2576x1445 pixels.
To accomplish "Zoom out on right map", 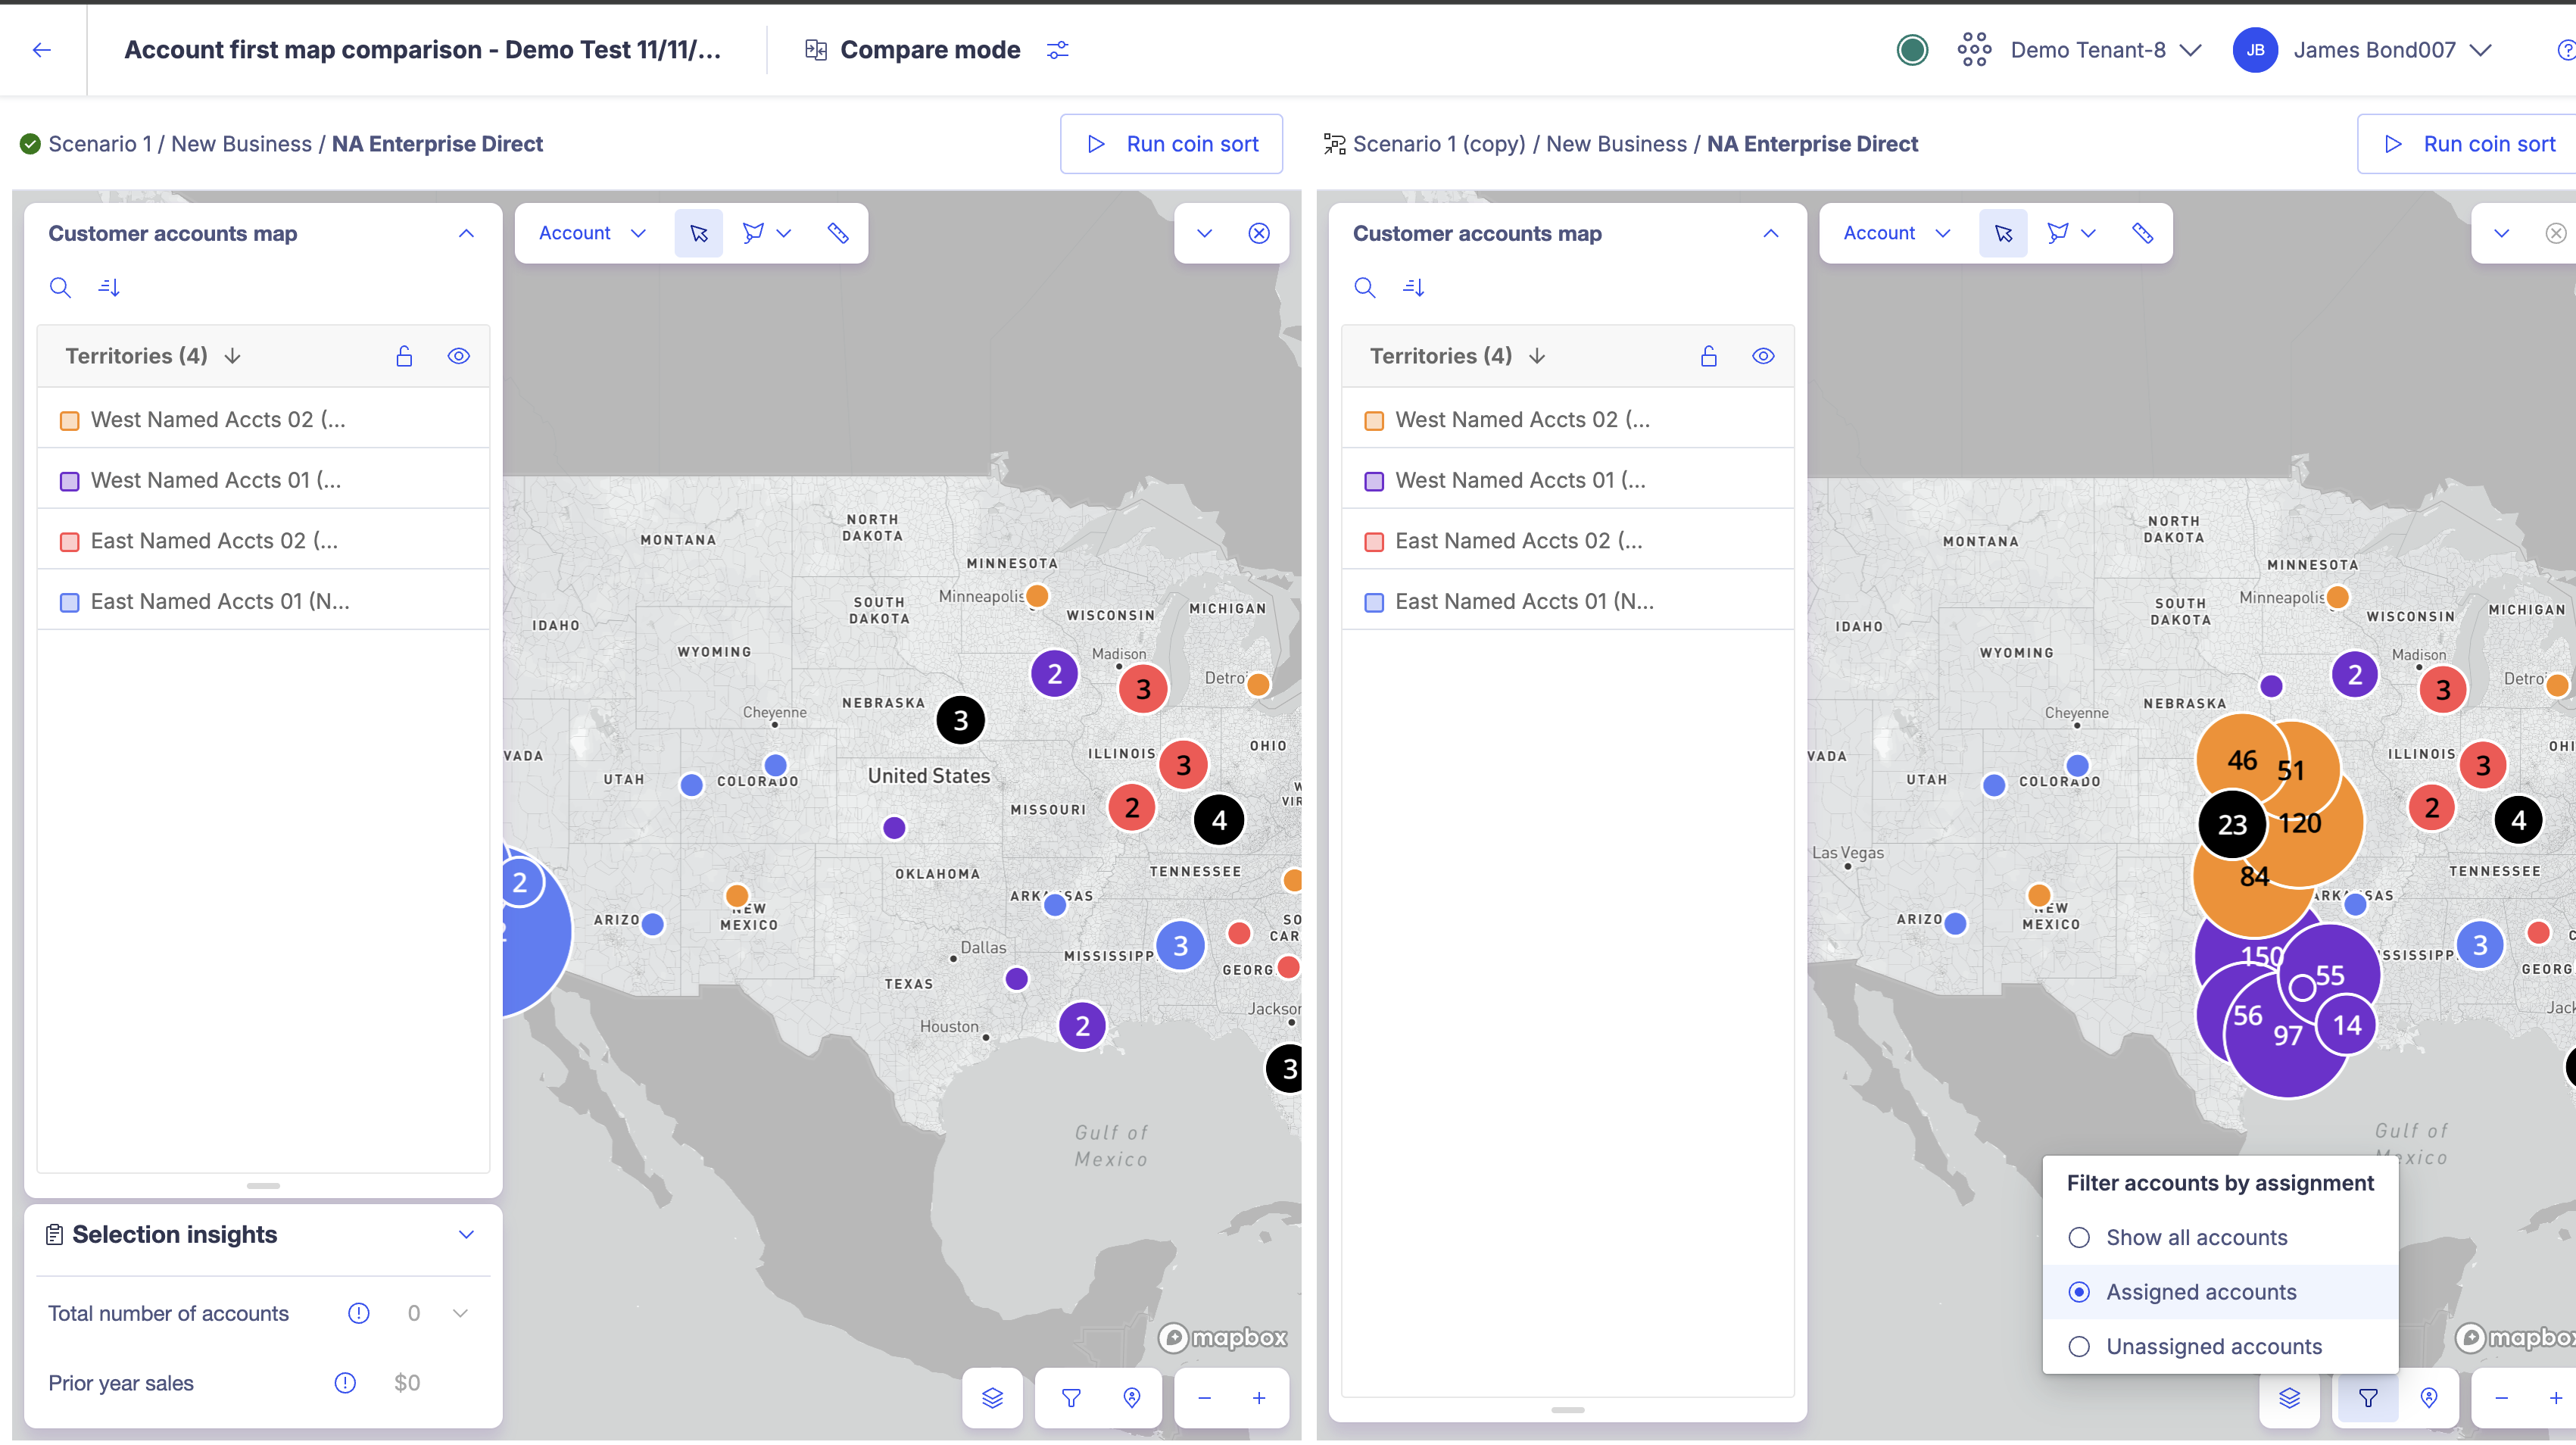I will pos(2501,1398).
